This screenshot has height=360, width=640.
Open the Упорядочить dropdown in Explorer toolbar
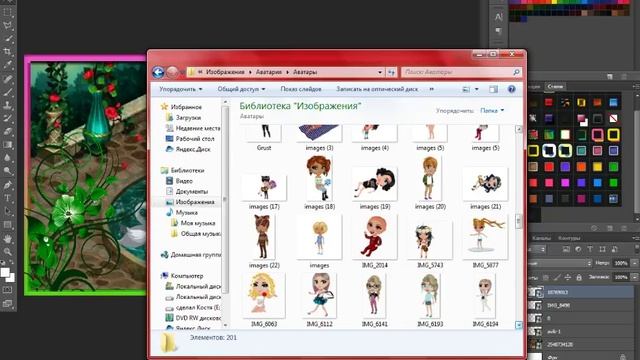click(181, 89)
